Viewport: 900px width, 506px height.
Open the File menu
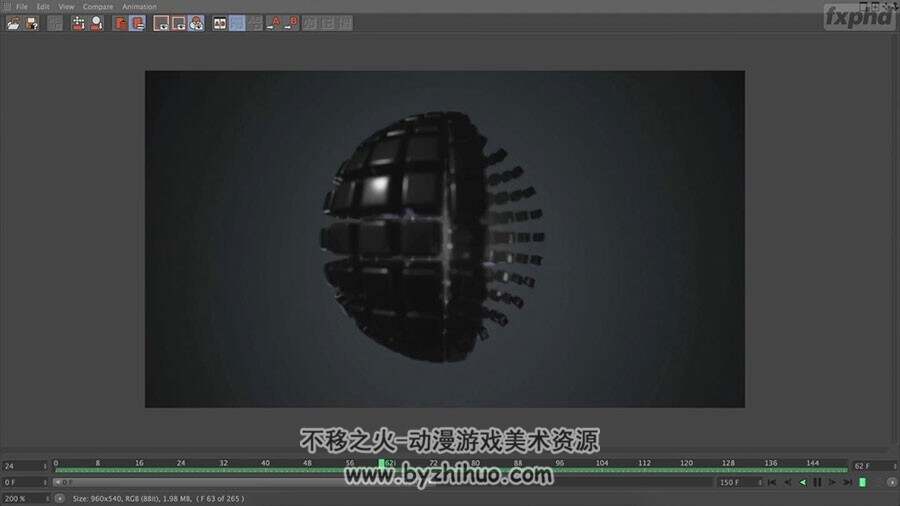[x=22, y=6]
